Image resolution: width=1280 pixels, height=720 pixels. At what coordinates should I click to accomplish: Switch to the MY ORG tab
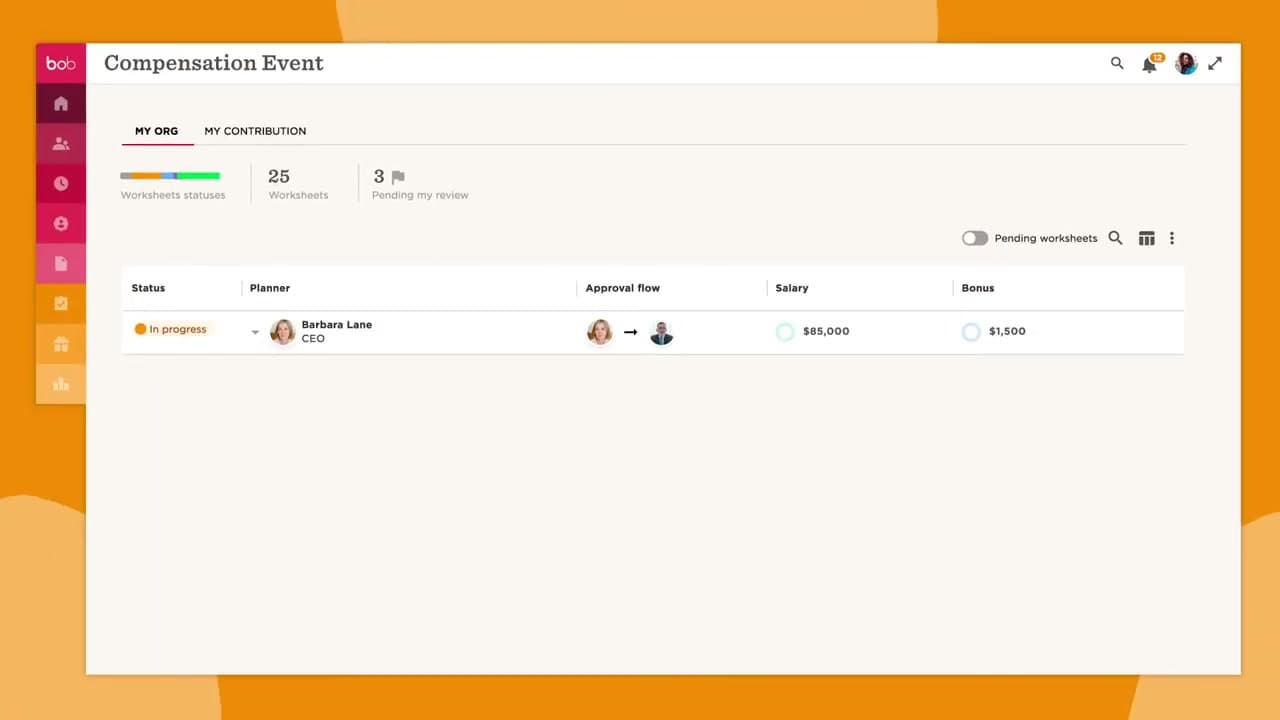157,131
